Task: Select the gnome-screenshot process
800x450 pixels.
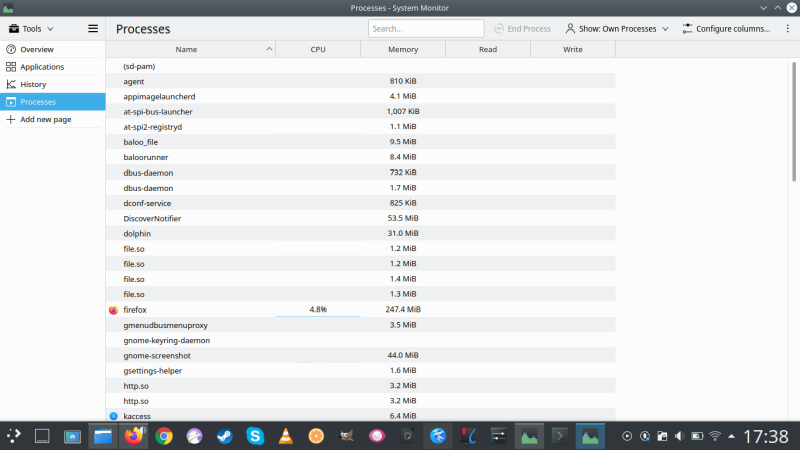Action: (361, 356)
